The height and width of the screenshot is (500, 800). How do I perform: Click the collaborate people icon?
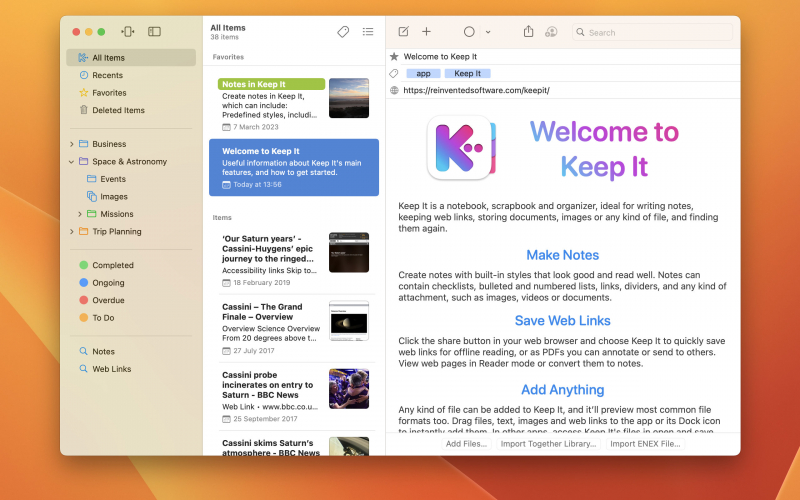(x=551, y=32)
